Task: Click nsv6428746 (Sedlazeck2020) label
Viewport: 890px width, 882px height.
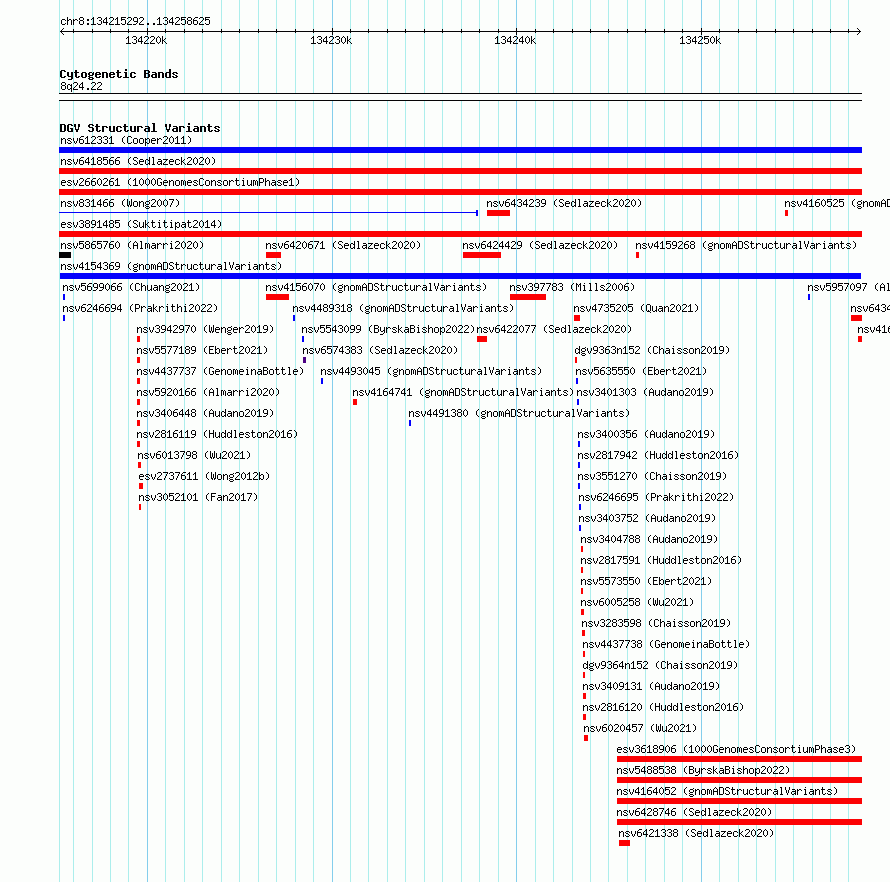Action: (694, 812)
